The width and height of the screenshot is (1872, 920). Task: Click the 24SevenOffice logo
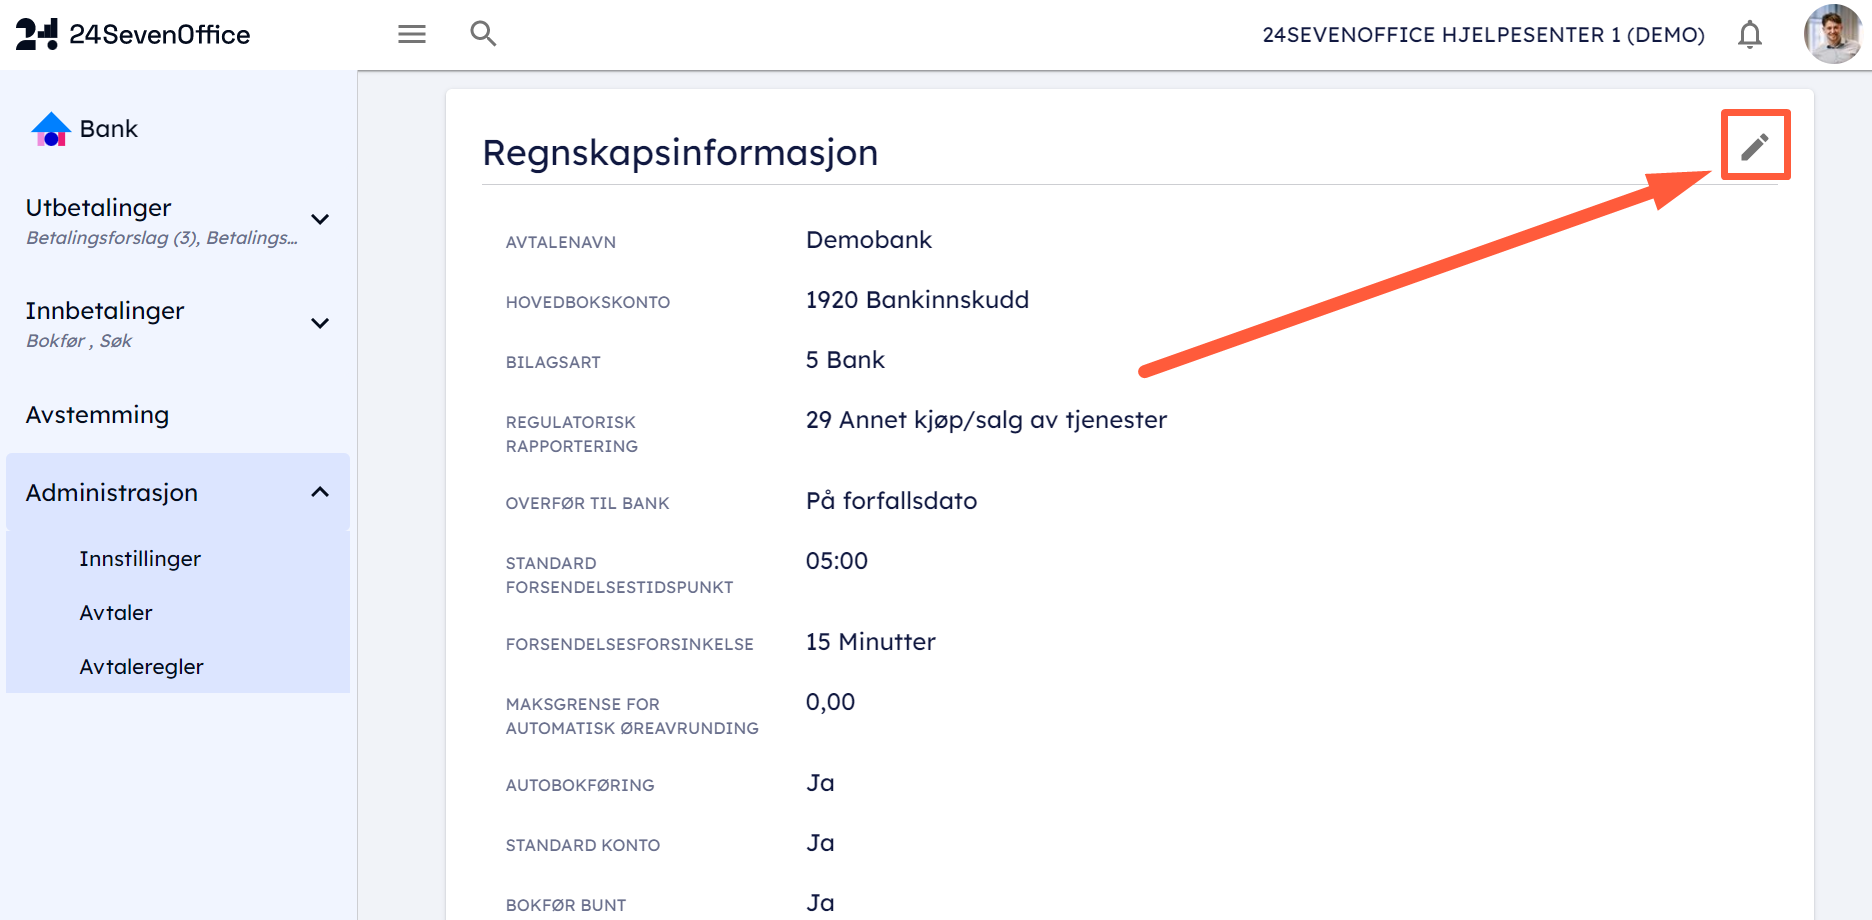[x=133, y=34]
